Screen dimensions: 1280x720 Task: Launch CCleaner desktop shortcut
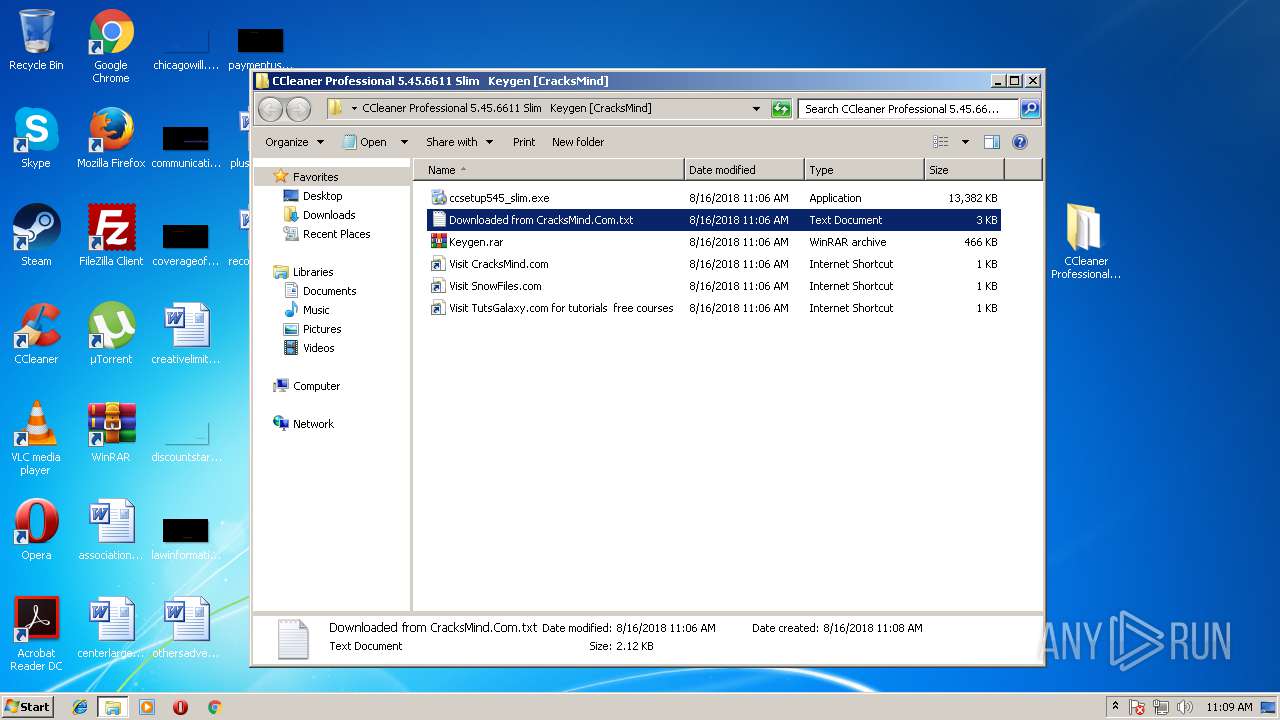pyautogui.click(x=36, y=334)
